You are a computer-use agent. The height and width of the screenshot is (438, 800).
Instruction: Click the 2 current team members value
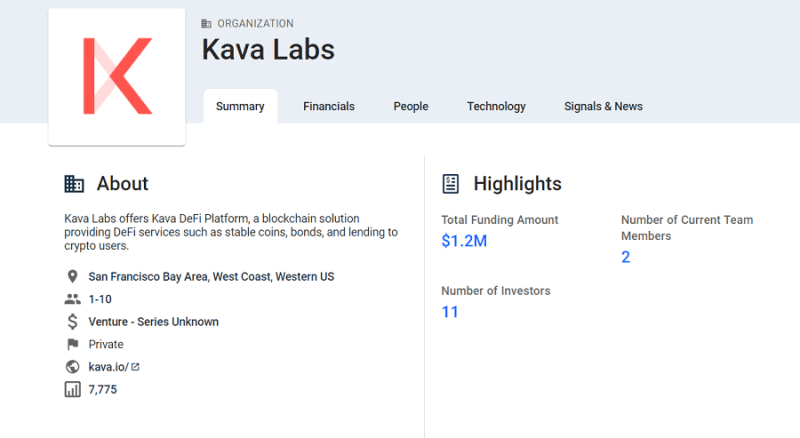[626, 257]
